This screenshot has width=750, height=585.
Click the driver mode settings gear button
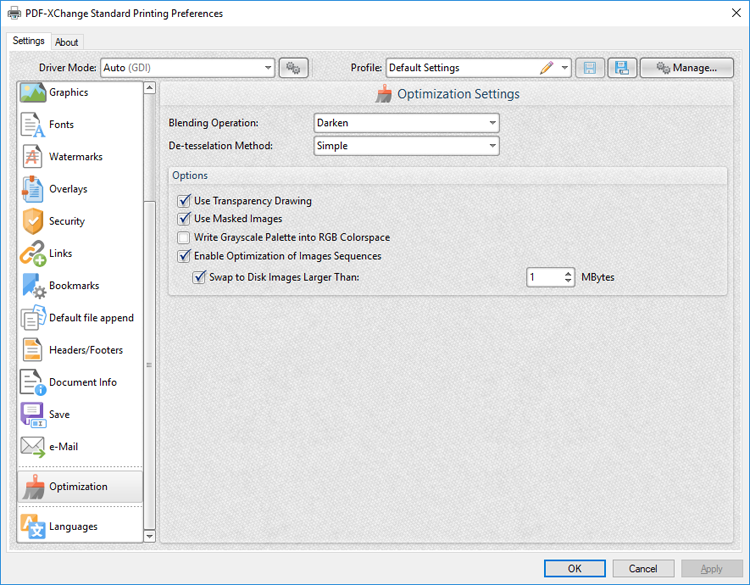[x=293, y=68]
